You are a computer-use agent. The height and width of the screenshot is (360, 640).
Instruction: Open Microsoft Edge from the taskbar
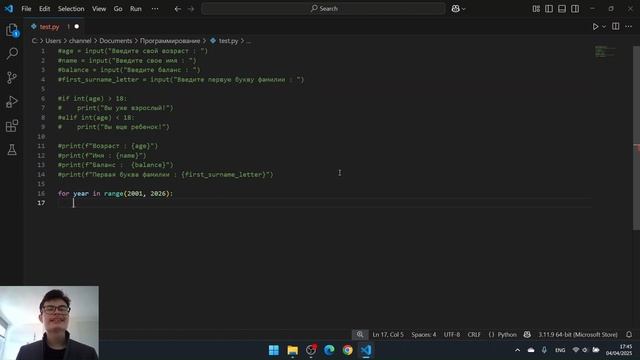(x=329, y=350)
